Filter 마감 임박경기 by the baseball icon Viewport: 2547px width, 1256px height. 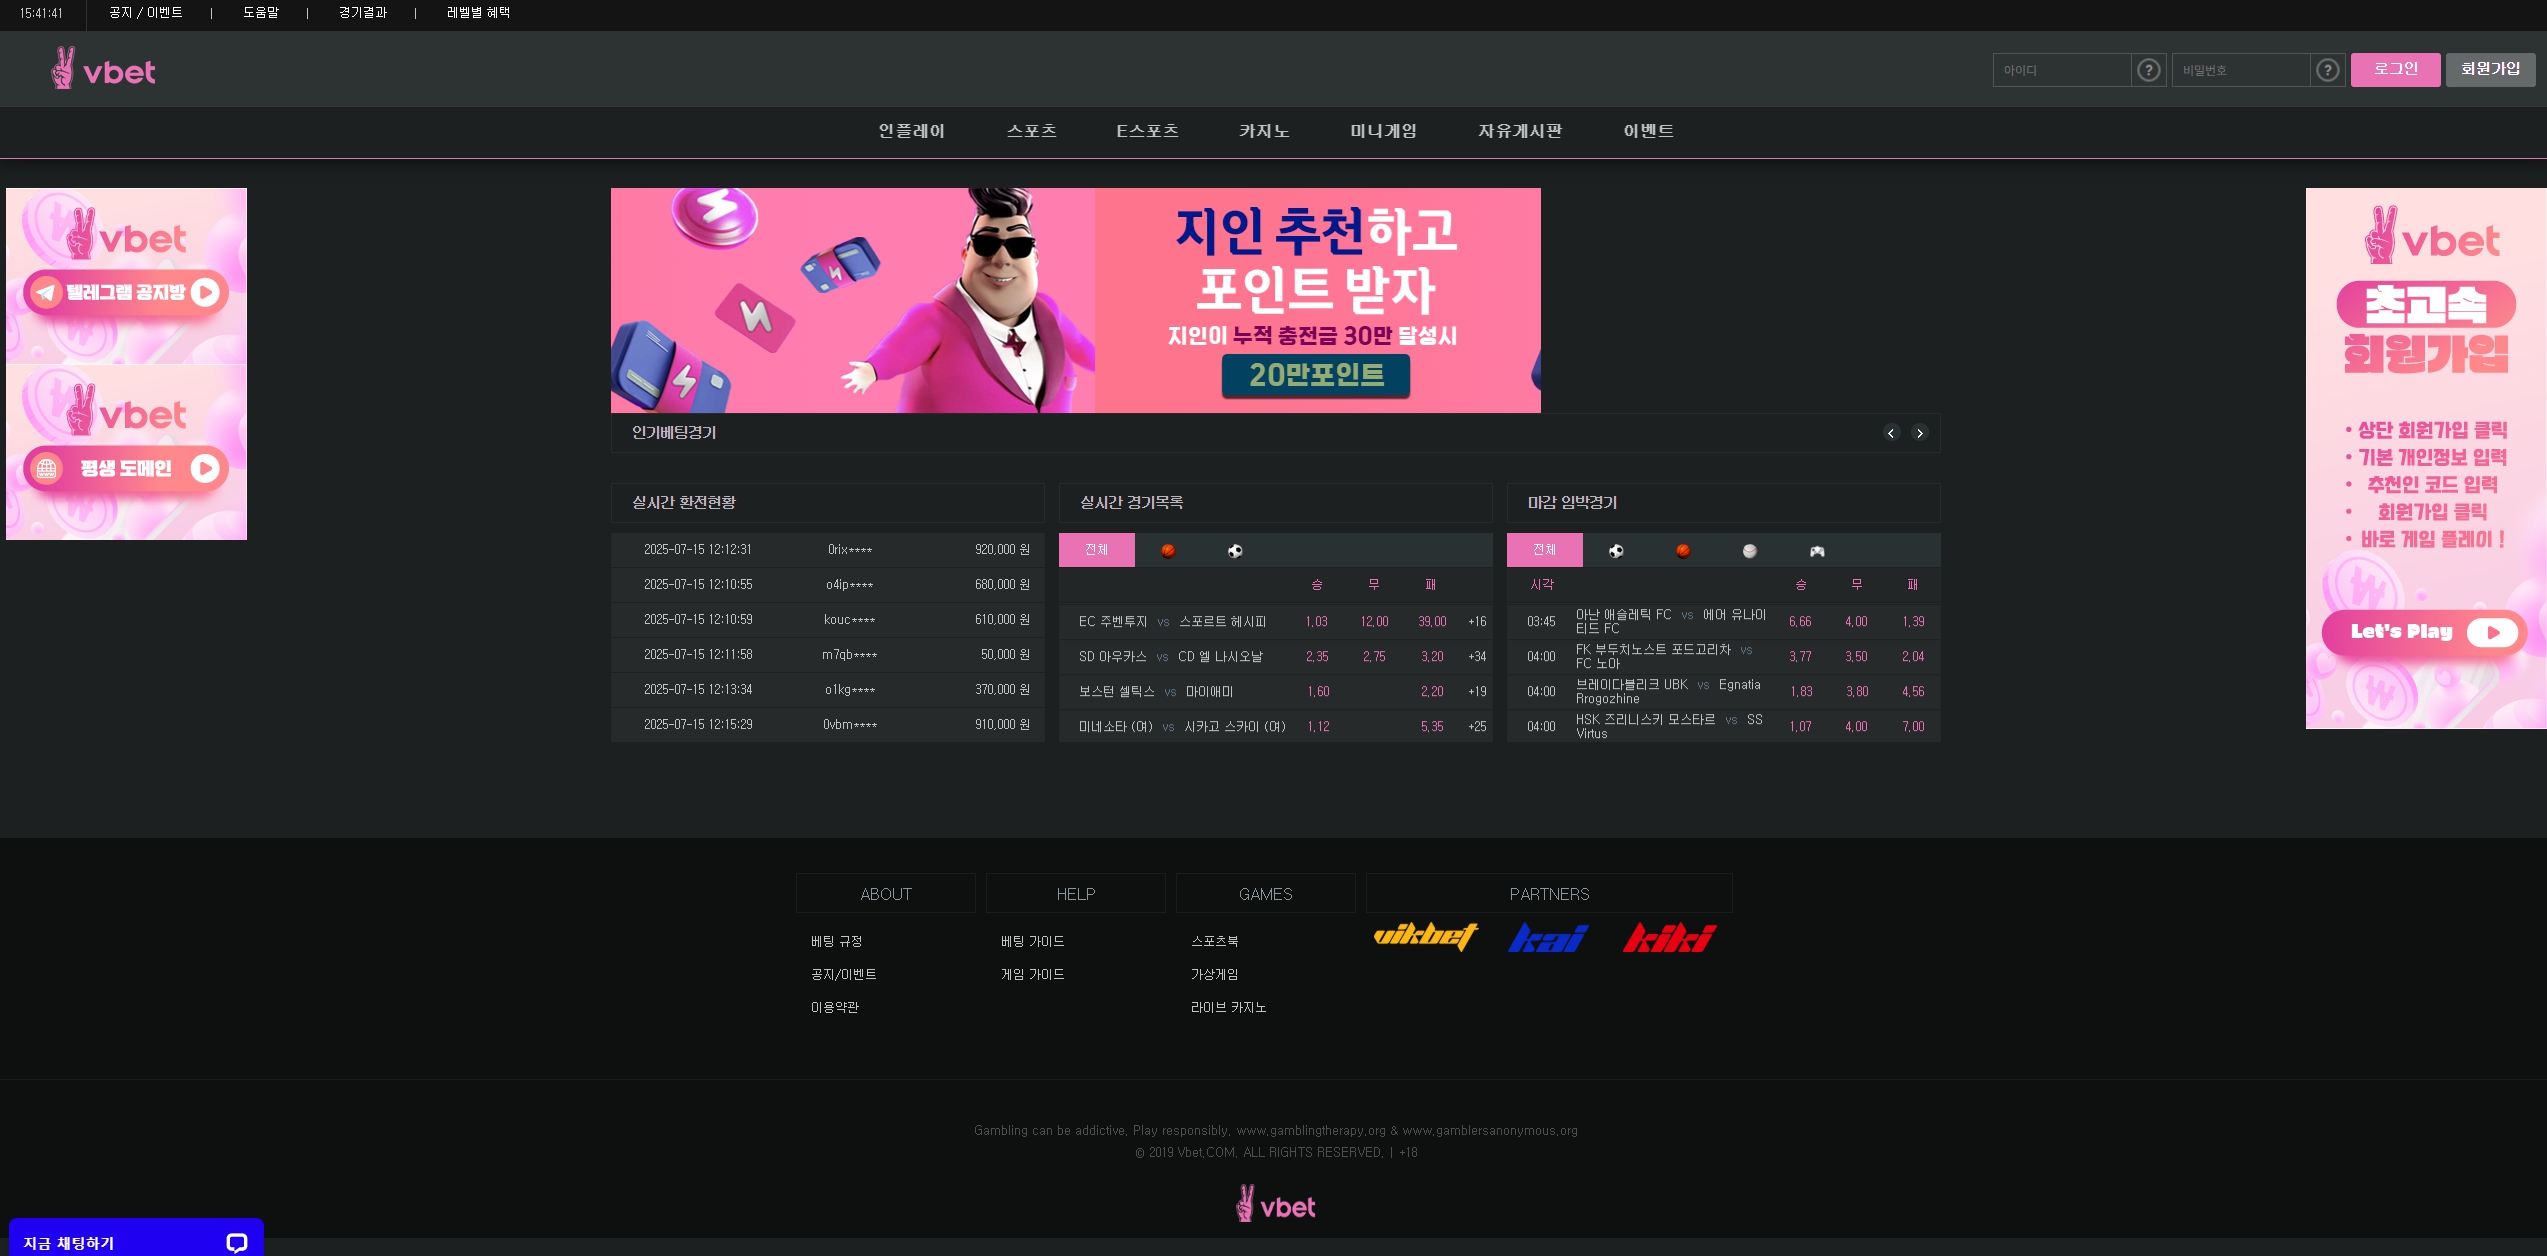pyautogui.click(x=1750, y=551)
